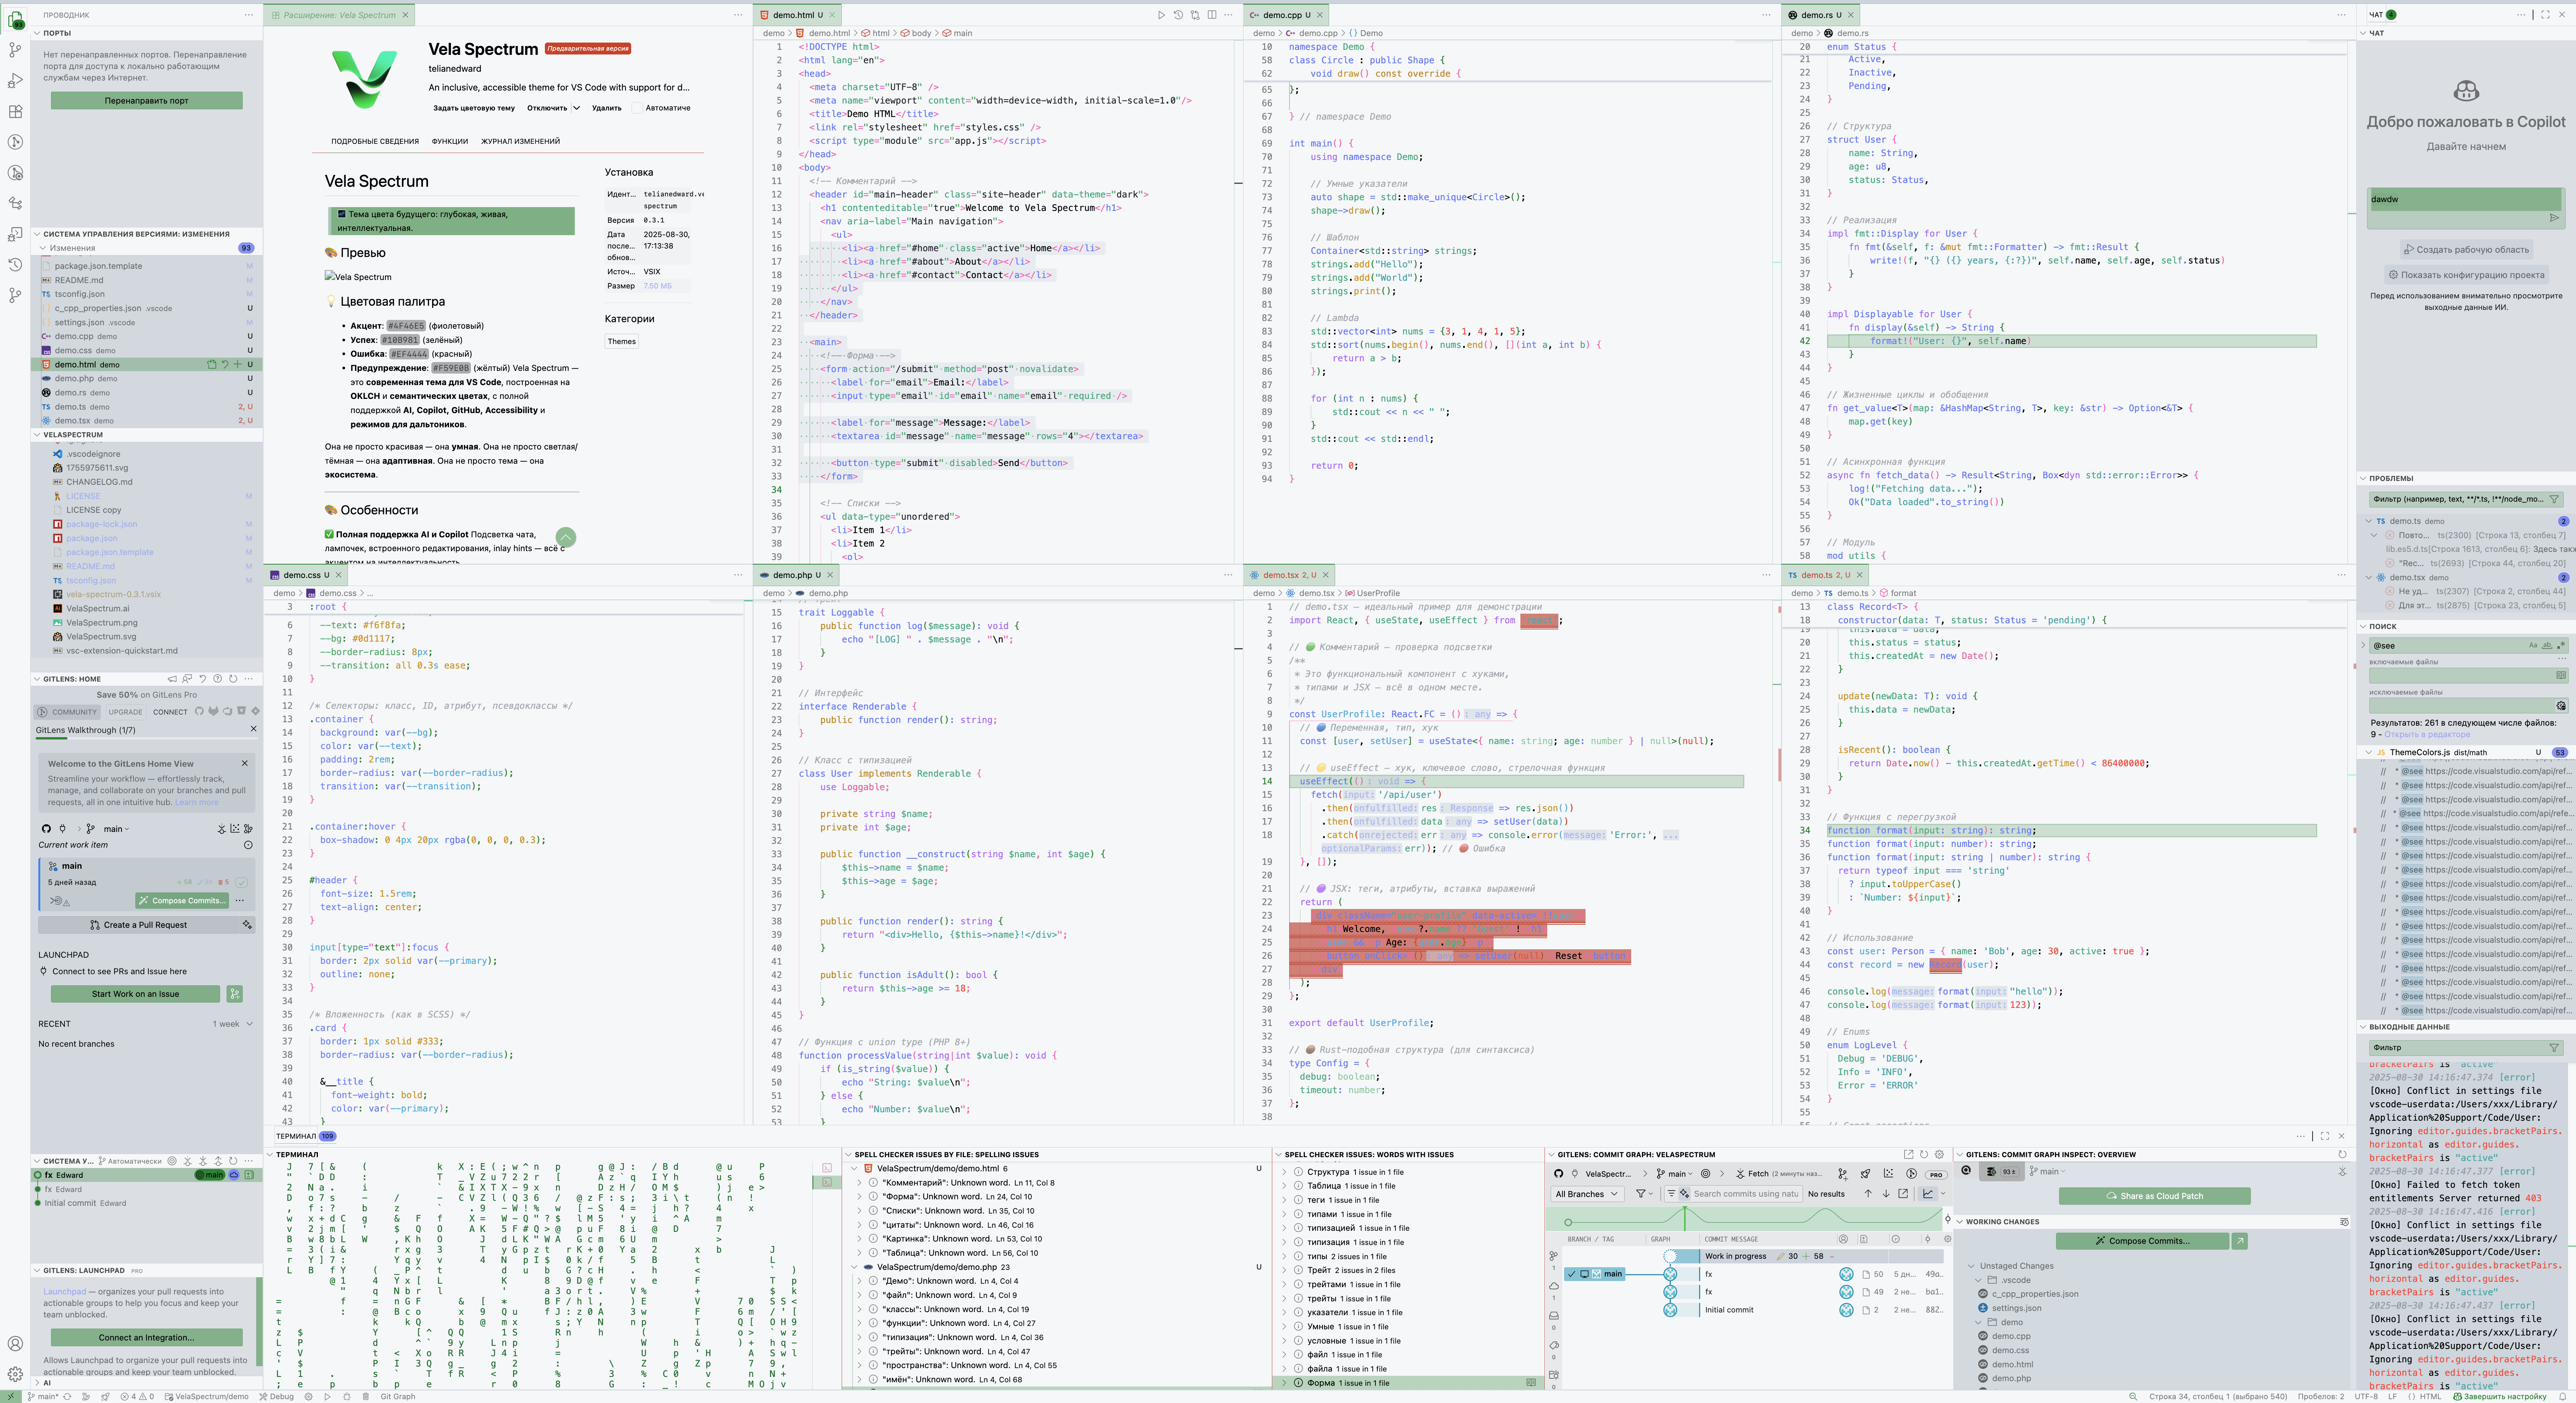Open Run and Debug in activity bar
Image resolution: width=2576 pixels, height=1403 pixels.
point(15,80)
